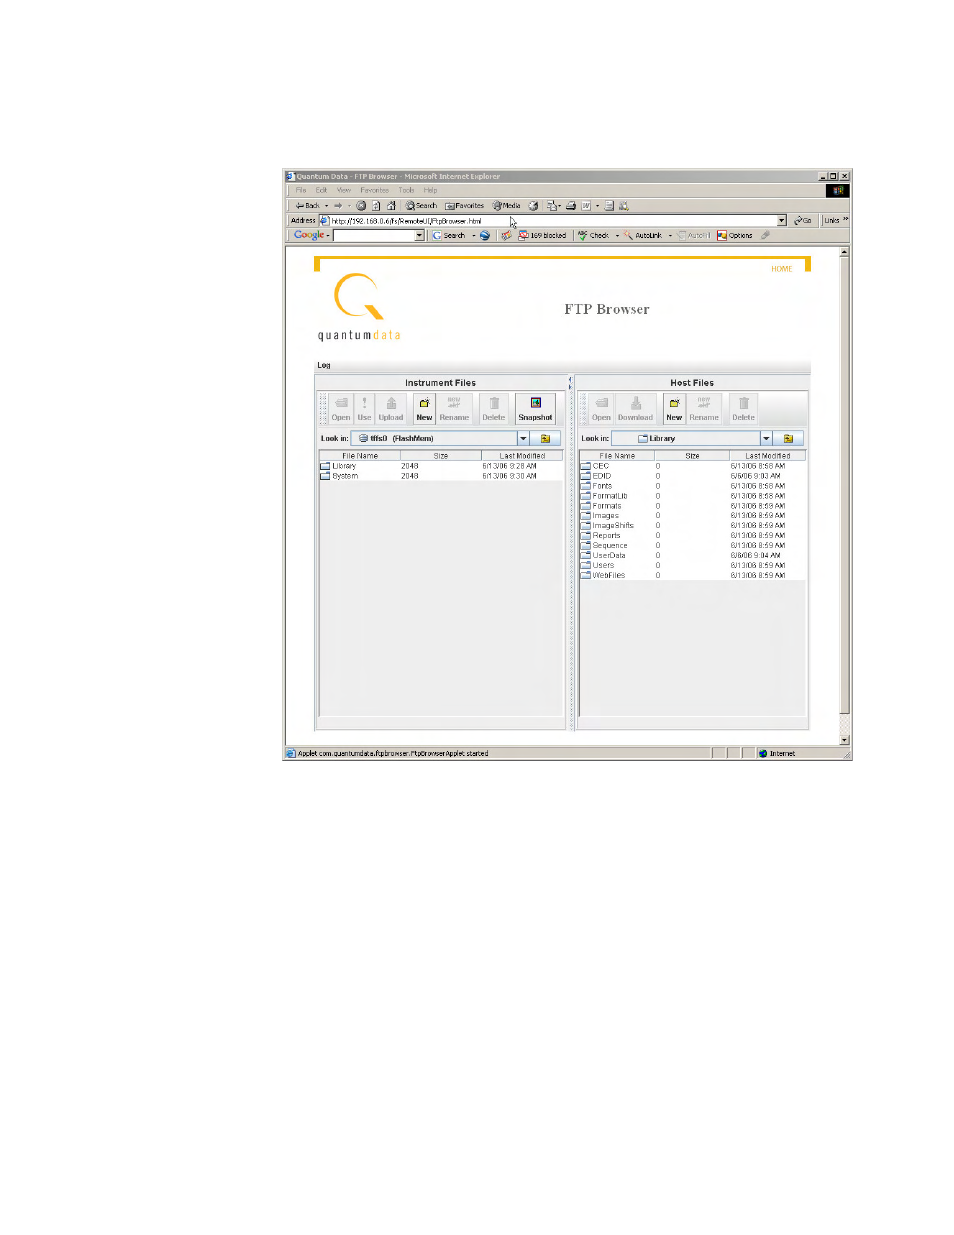Image resolution: width=954 pixels, height=1235 pixels.
Task: Select Library folder in Instrument Files
Action: tap(441, 466)
